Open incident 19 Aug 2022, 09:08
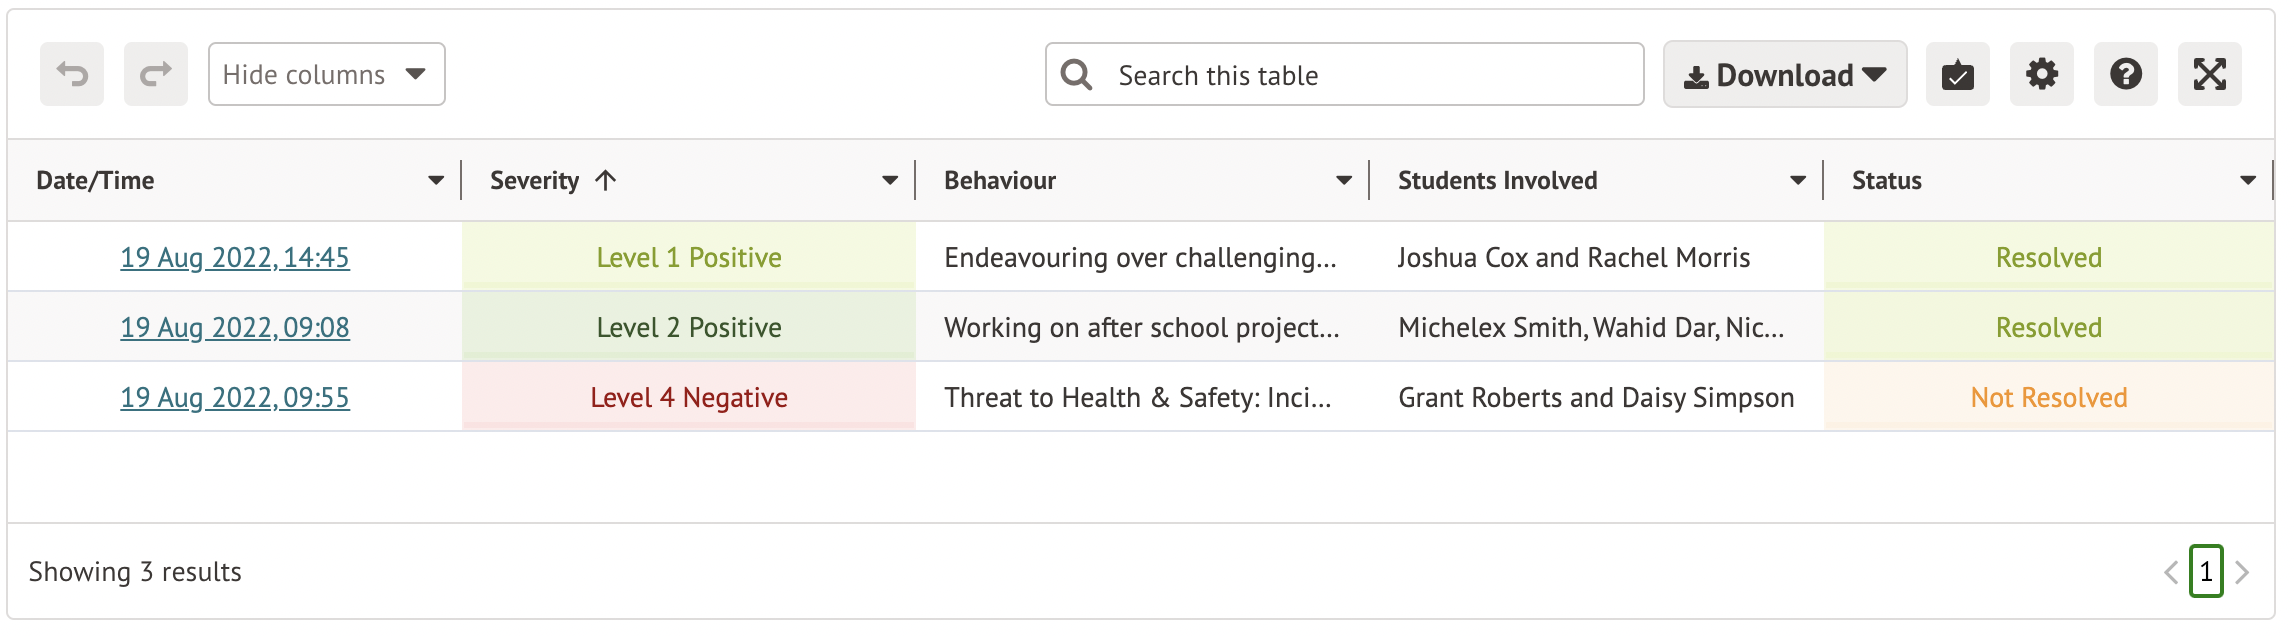This screenshot has height=636, width=2294. coord(235,328)
